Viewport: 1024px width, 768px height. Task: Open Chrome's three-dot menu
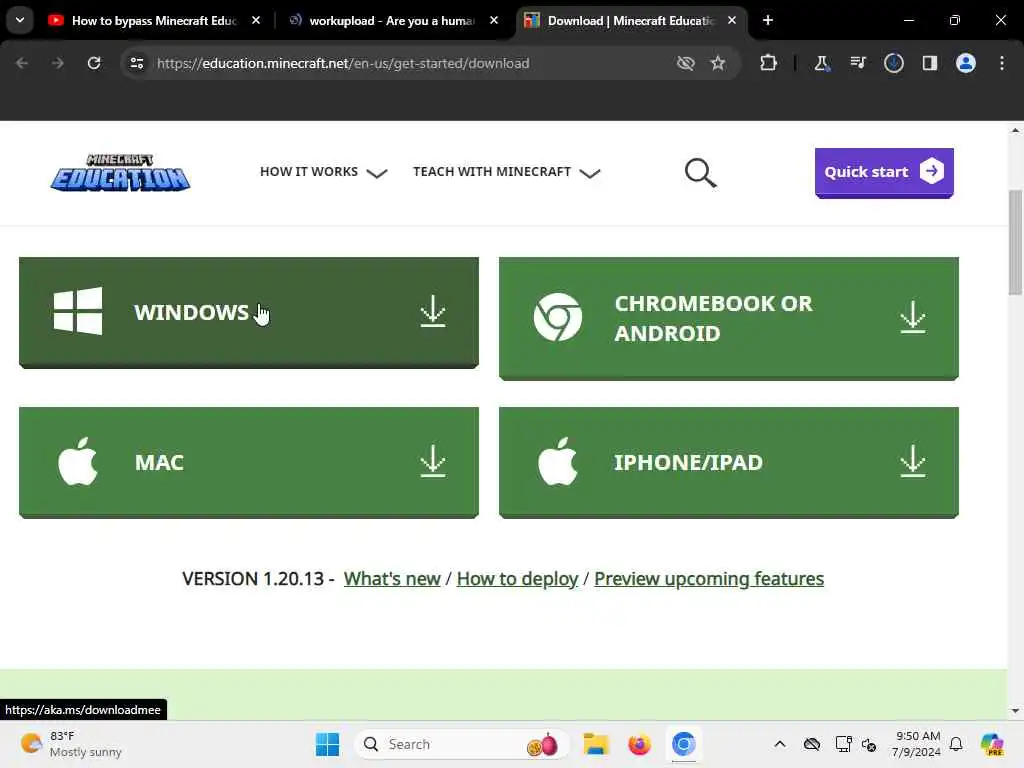[1002, 63]
